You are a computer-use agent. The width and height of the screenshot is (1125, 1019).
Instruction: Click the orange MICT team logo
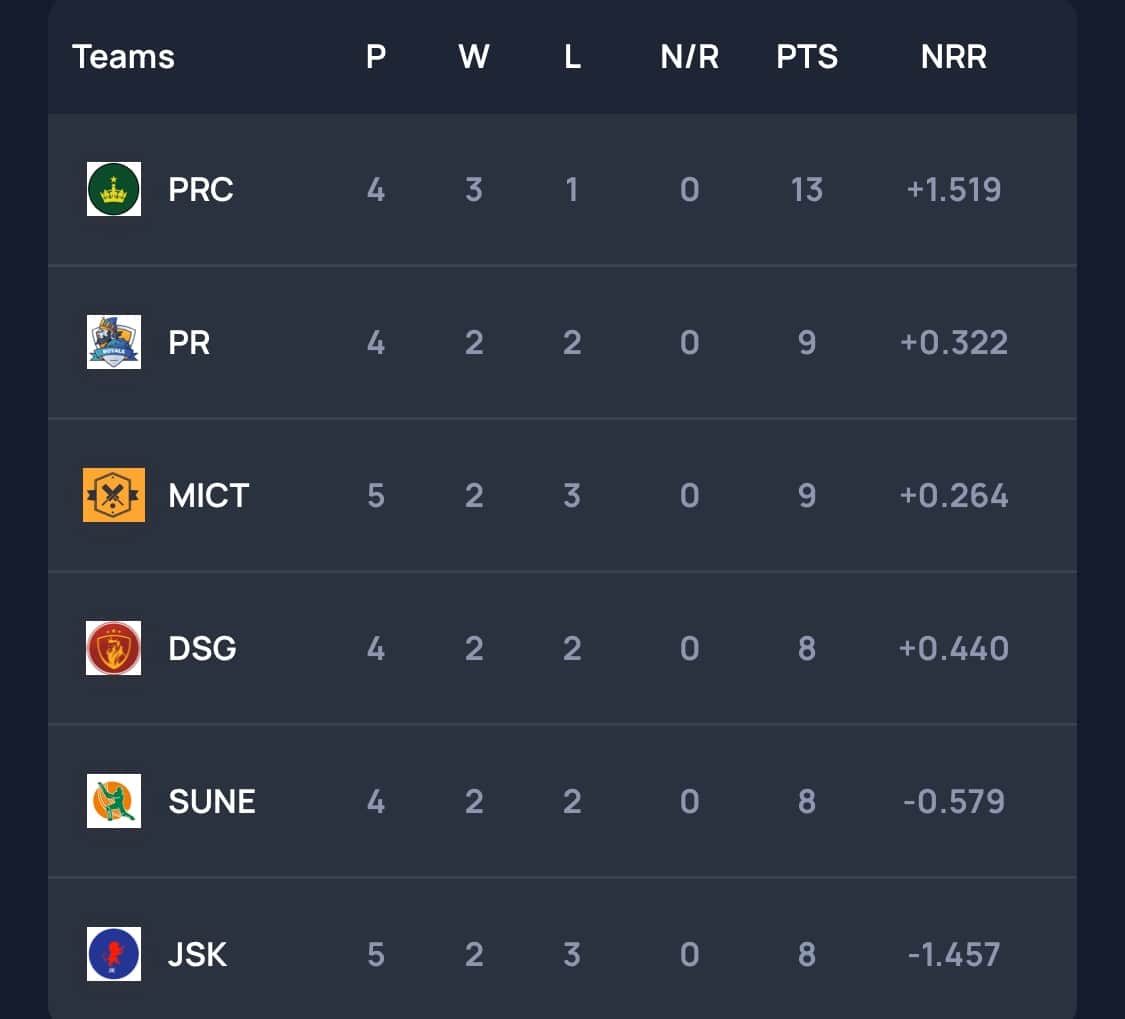coord(114,495)
